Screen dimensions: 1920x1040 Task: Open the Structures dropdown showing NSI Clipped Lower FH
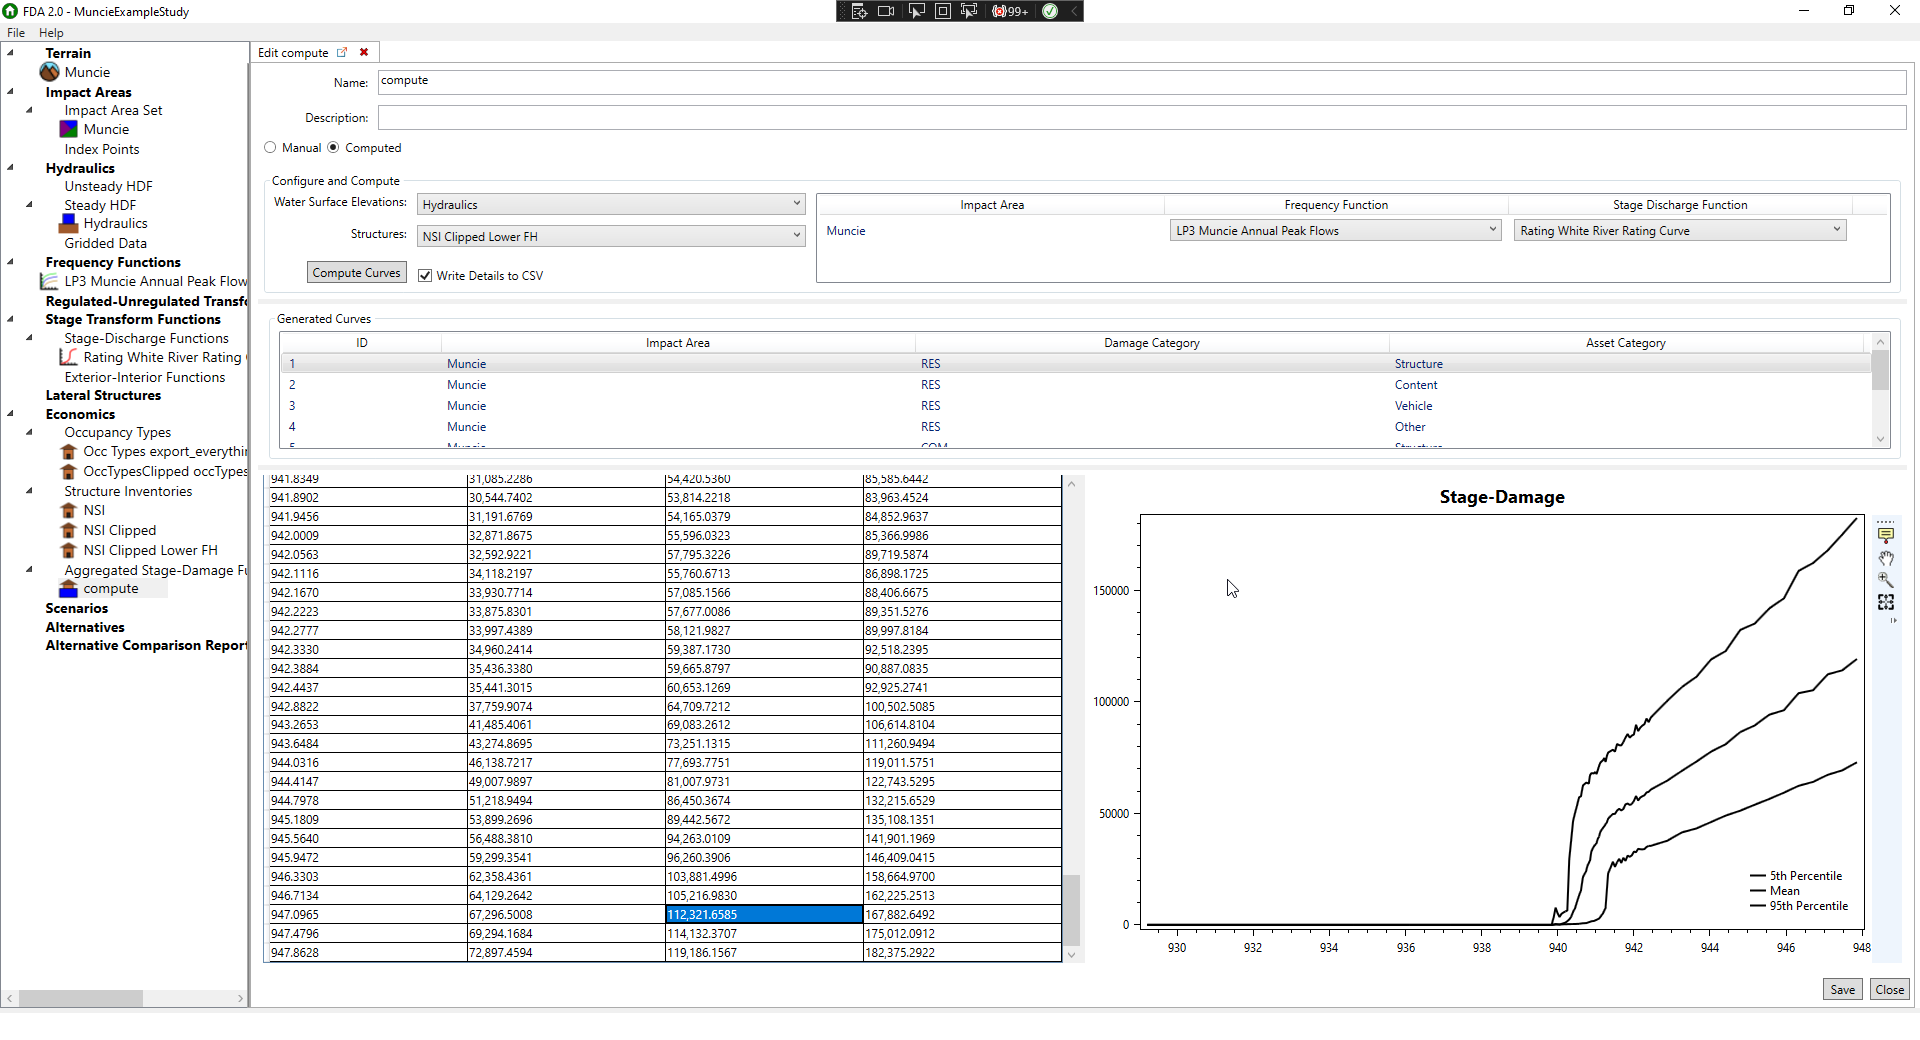(795, 236)
